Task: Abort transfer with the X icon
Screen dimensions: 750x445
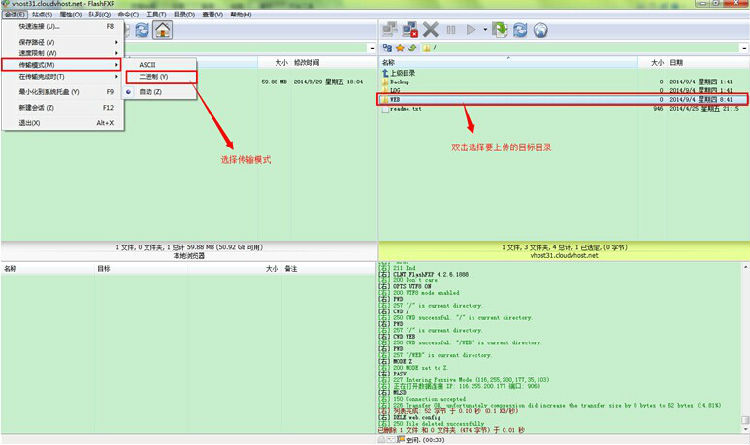Action: 431,30
